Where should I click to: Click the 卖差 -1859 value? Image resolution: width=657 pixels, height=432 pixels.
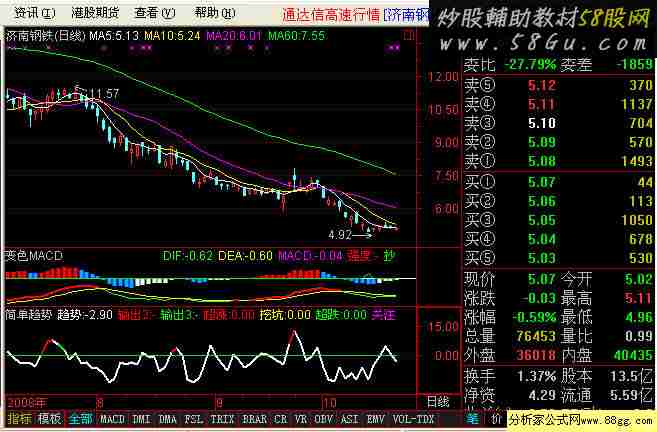(x=635, y=65)
